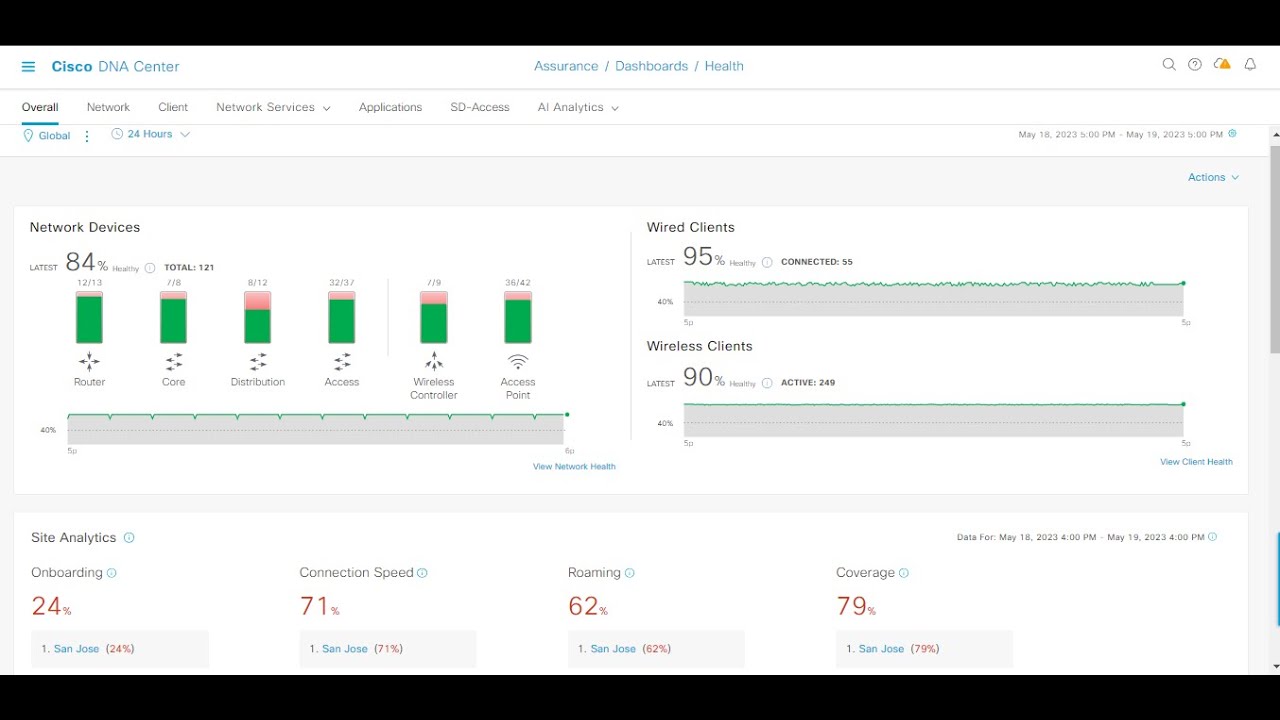Screen dimensions: 1280x720
Task: Open View Client Health link
Action: [1196, 462]
